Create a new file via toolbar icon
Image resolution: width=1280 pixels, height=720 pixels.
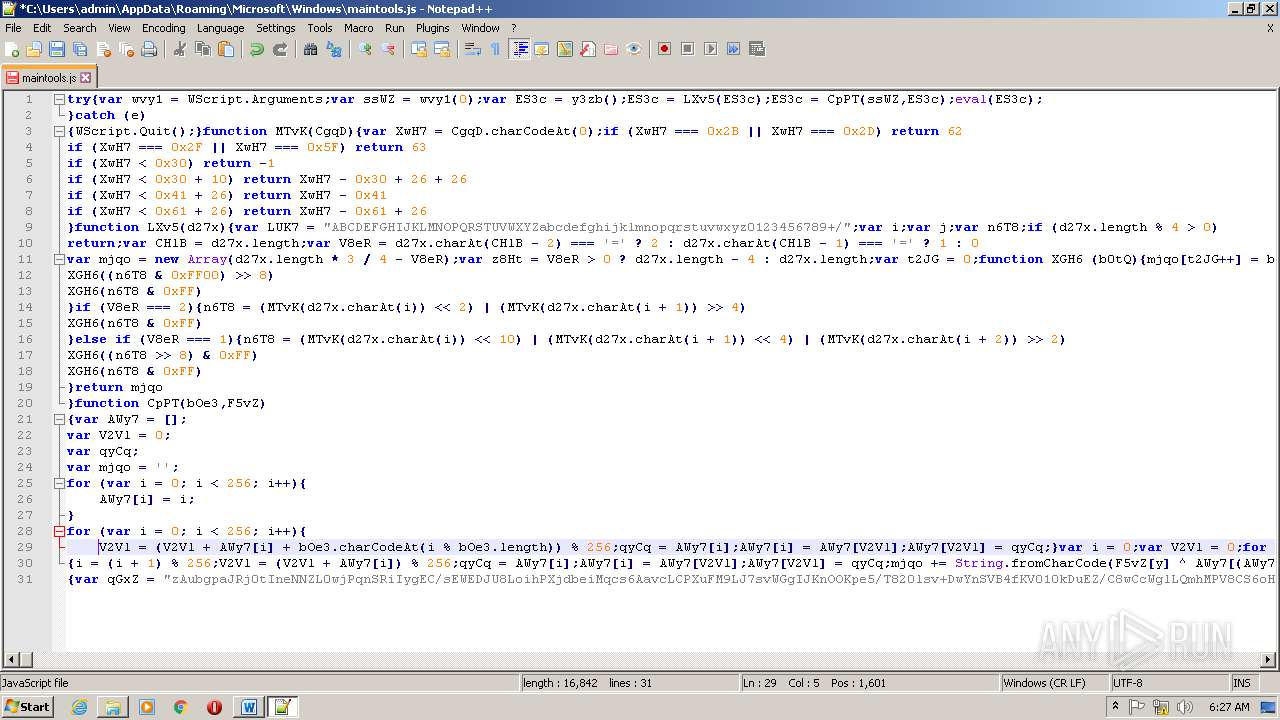pos(13,49)
